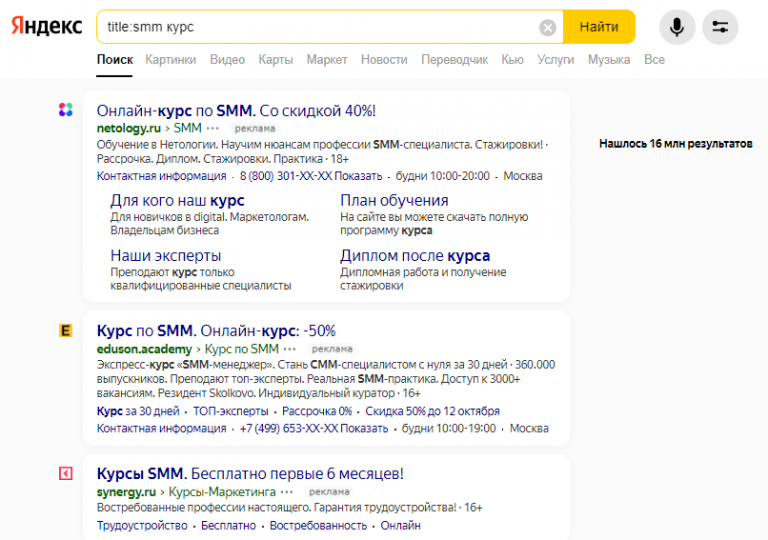Expand the Все services menu

(654, 60)
